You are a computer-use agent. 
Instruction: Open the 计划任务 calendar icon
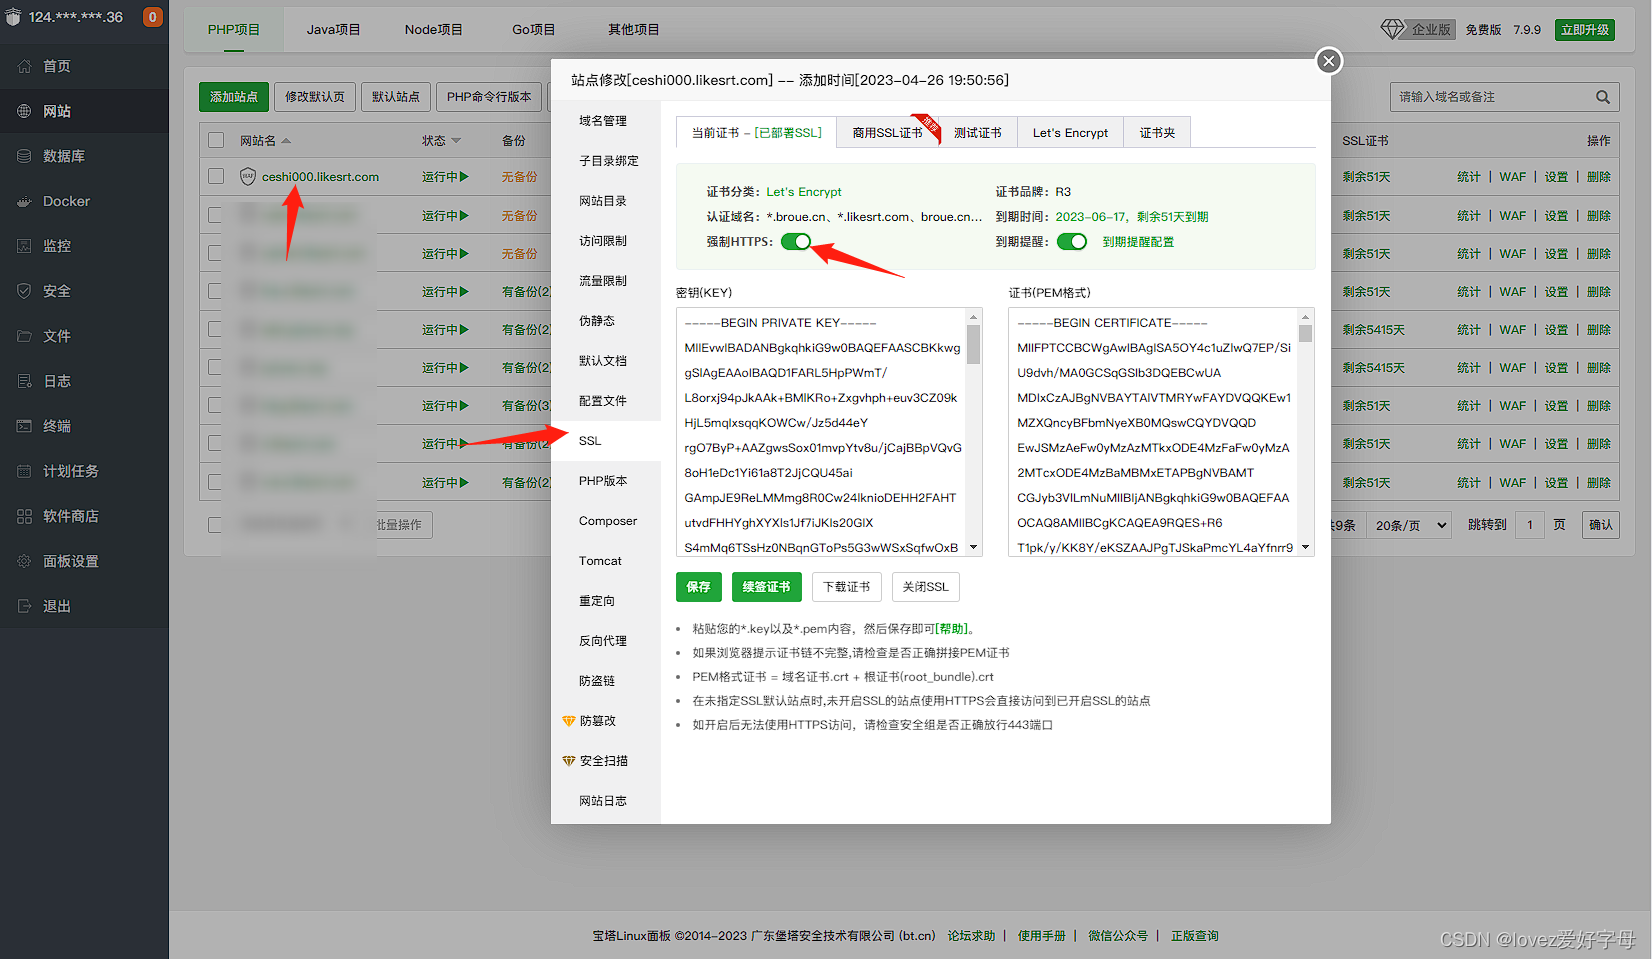coord(24,471)
